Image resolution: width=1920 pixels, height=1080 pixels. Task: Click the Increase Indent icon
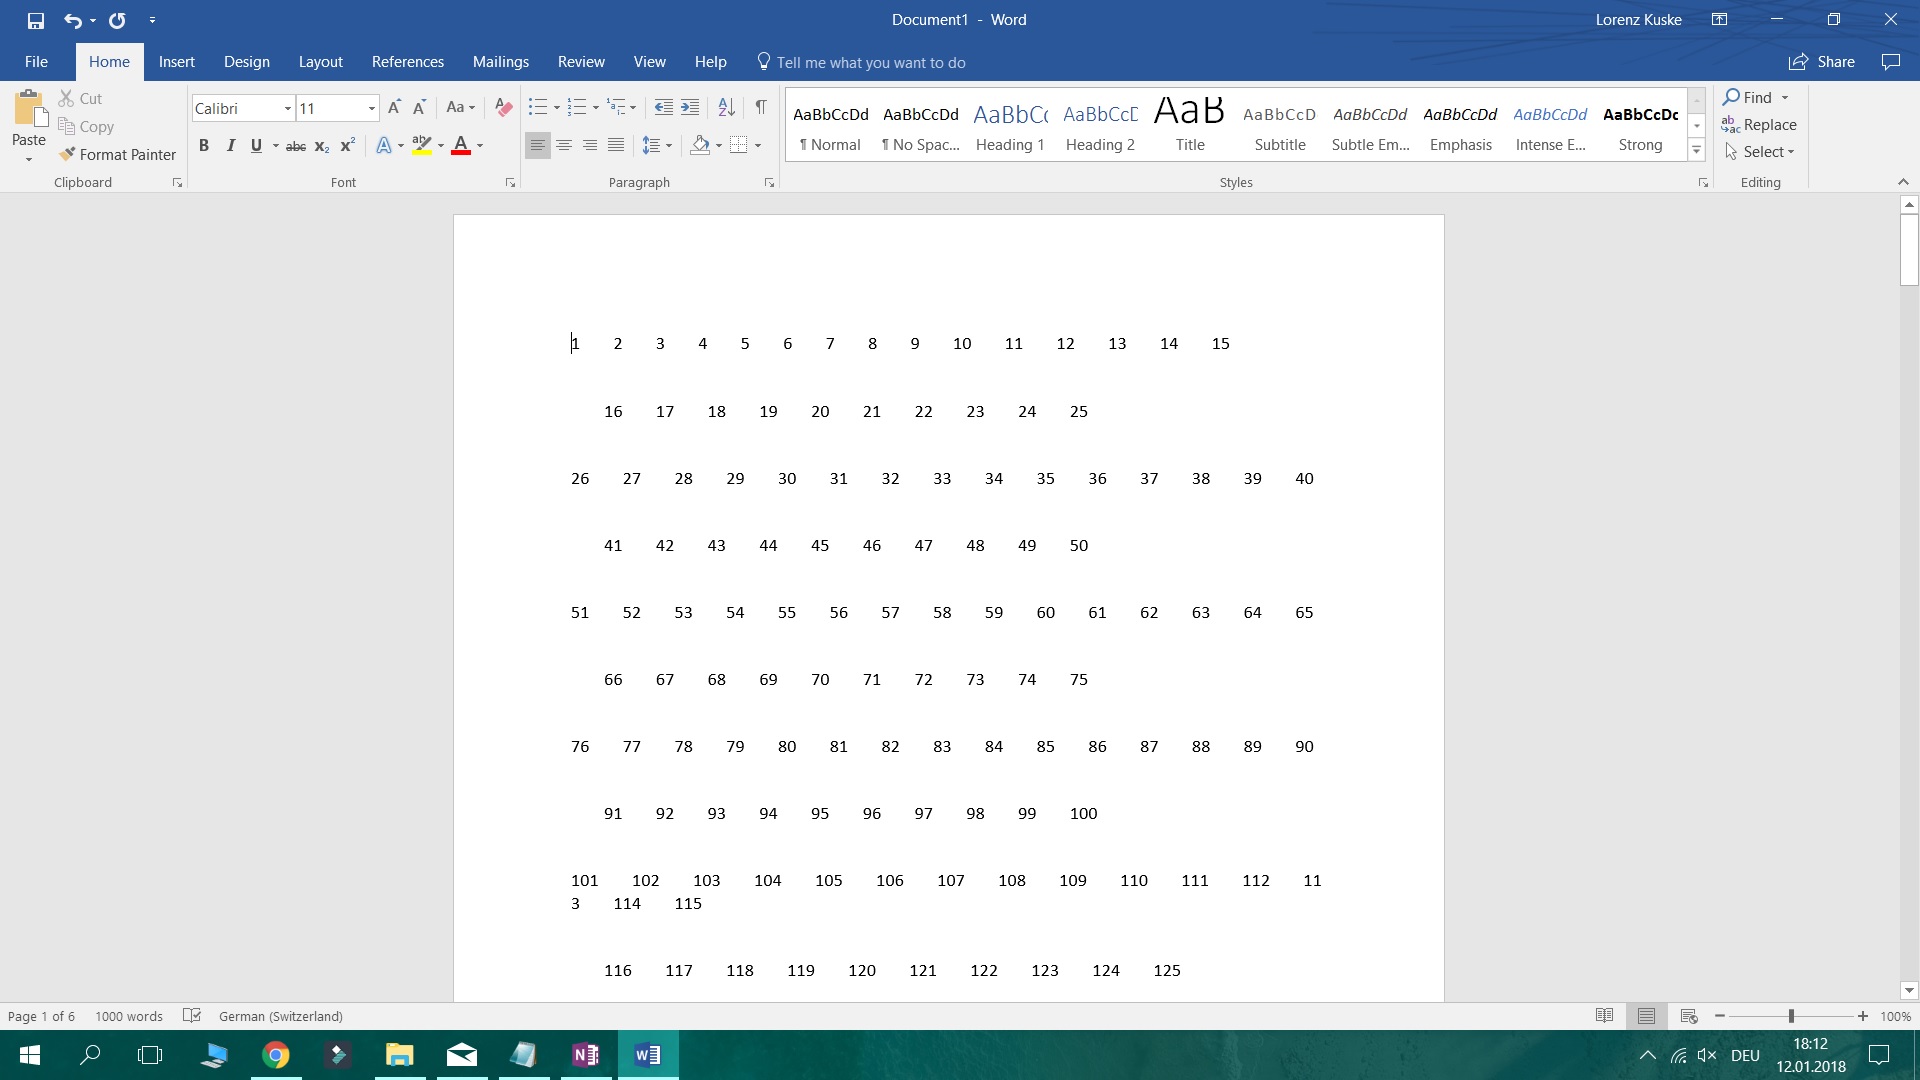pos(690,108)
